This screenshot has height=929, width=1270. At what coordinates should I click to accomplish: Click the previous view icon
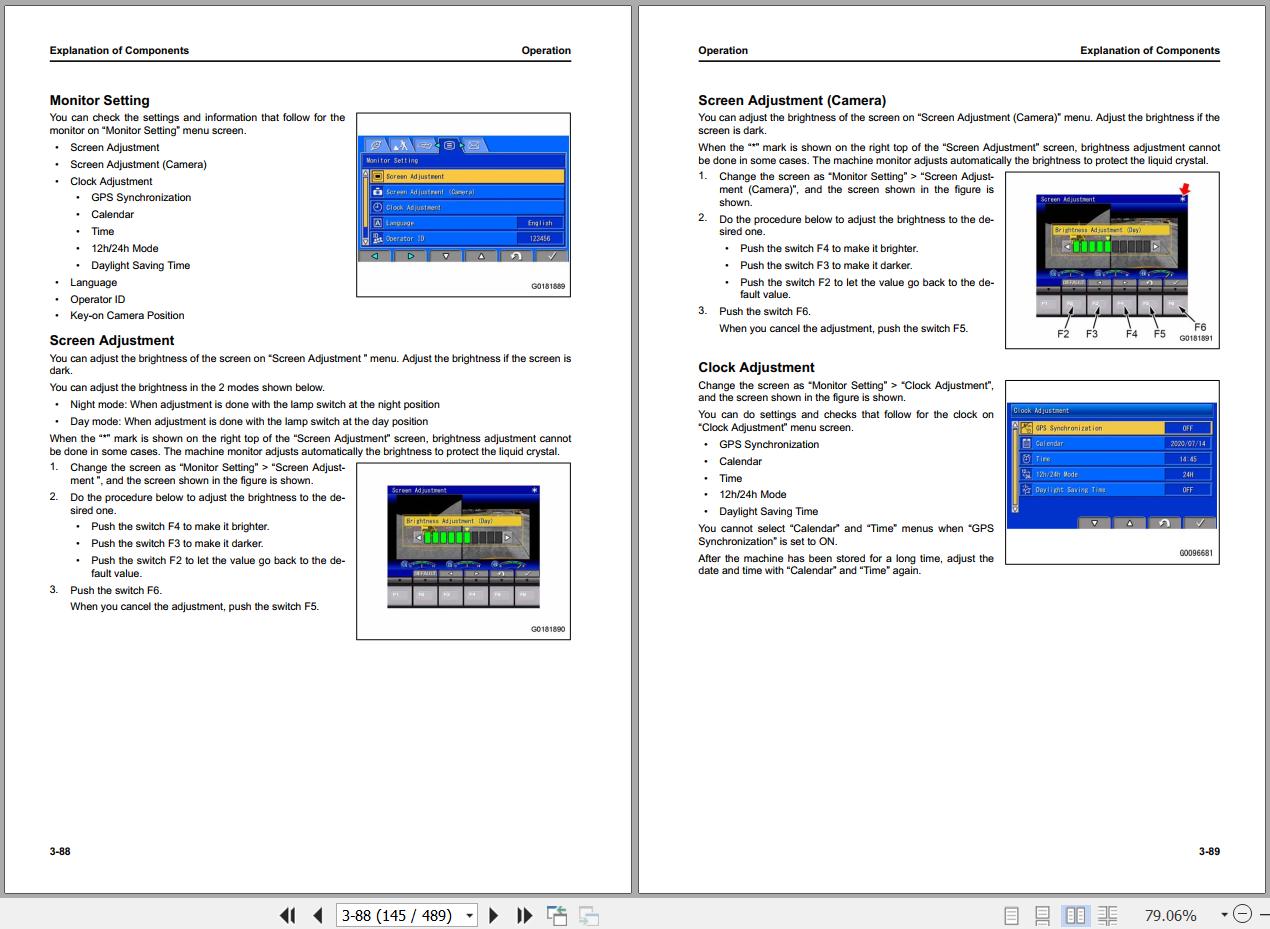pyautogui.click(x=557, y=915)
